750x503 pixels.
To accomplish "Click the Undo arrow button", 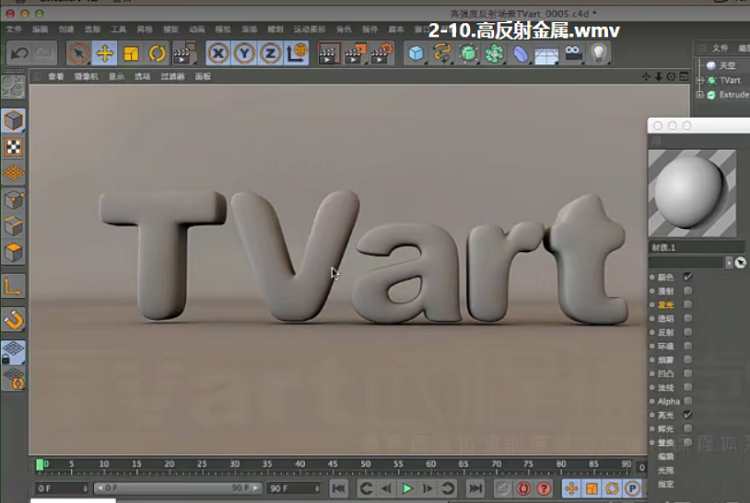I will (18, 53).
